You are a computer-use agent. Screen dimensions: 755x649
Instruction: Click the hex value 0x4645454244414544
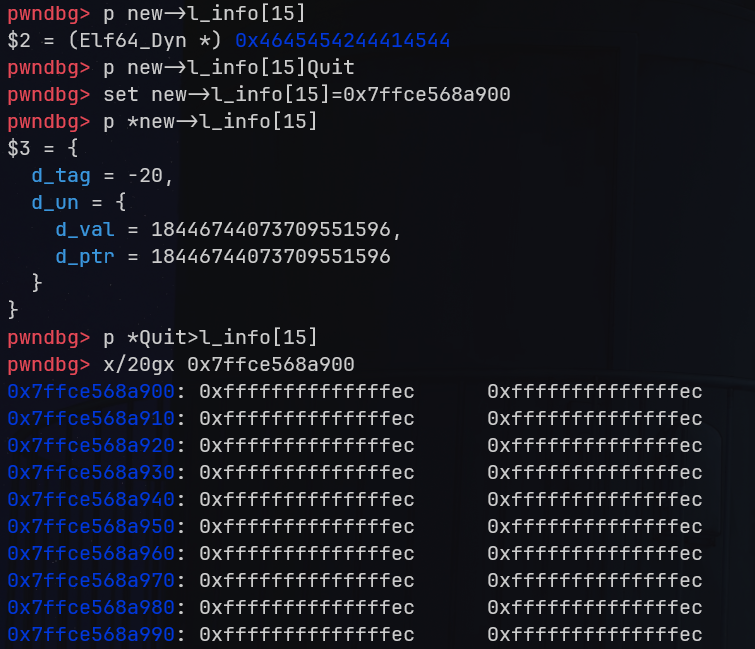pos(342,41)
